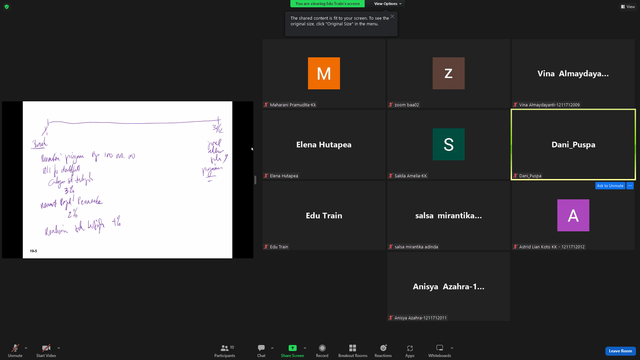Select Astrid Lian Koto participant tile
640x360 pixels.
click(x=573, y=216)
